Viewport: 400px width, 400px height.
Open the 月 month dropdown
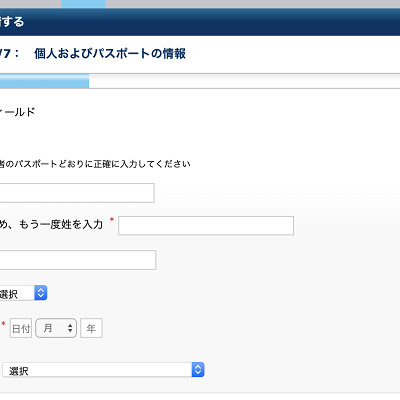[x=56, y=328]
